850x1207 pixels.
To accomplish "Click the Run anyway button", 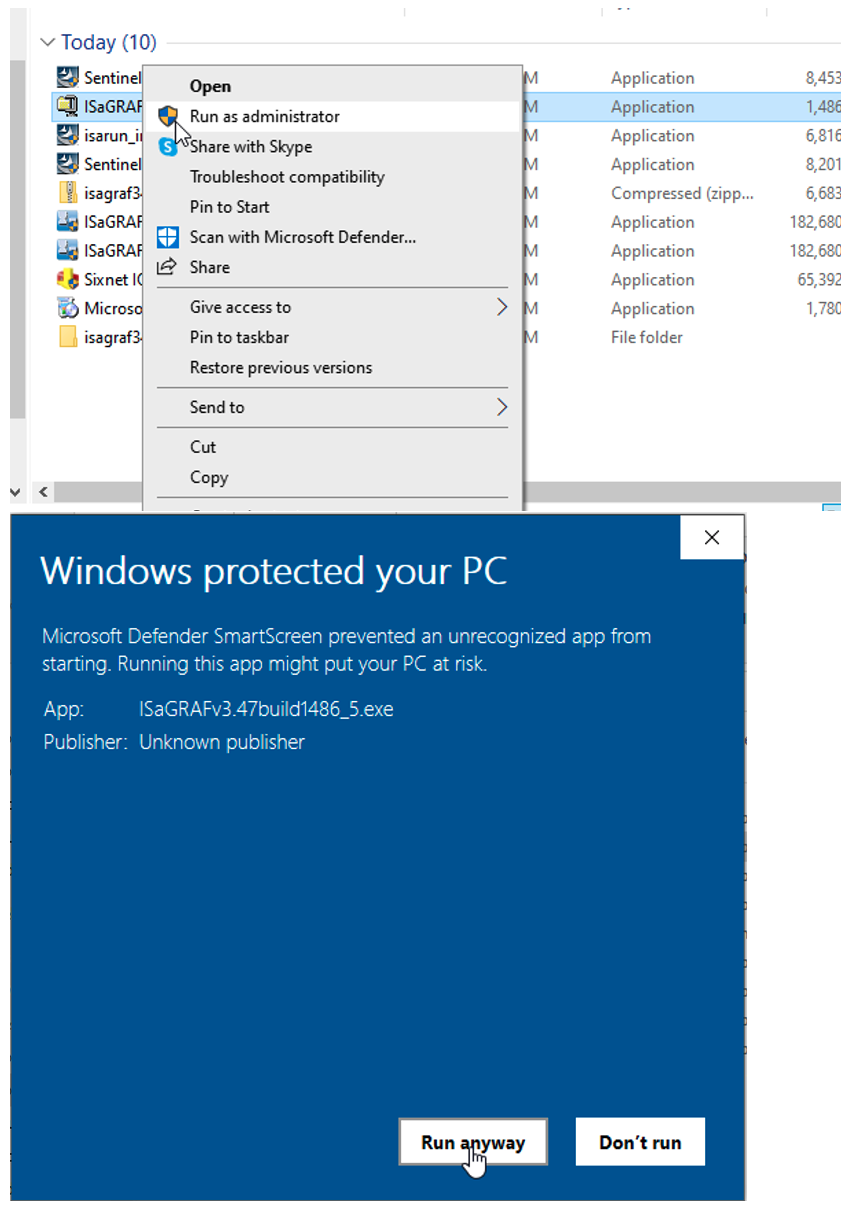I will tap(473, 1142).
